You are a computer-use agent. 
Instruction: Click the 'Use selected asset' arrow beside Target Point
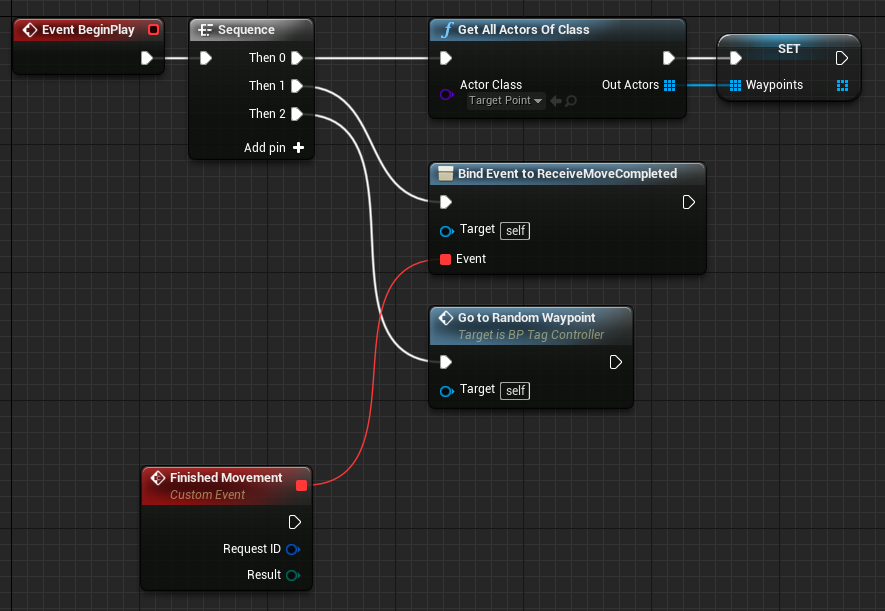click(x=555, y=101)
